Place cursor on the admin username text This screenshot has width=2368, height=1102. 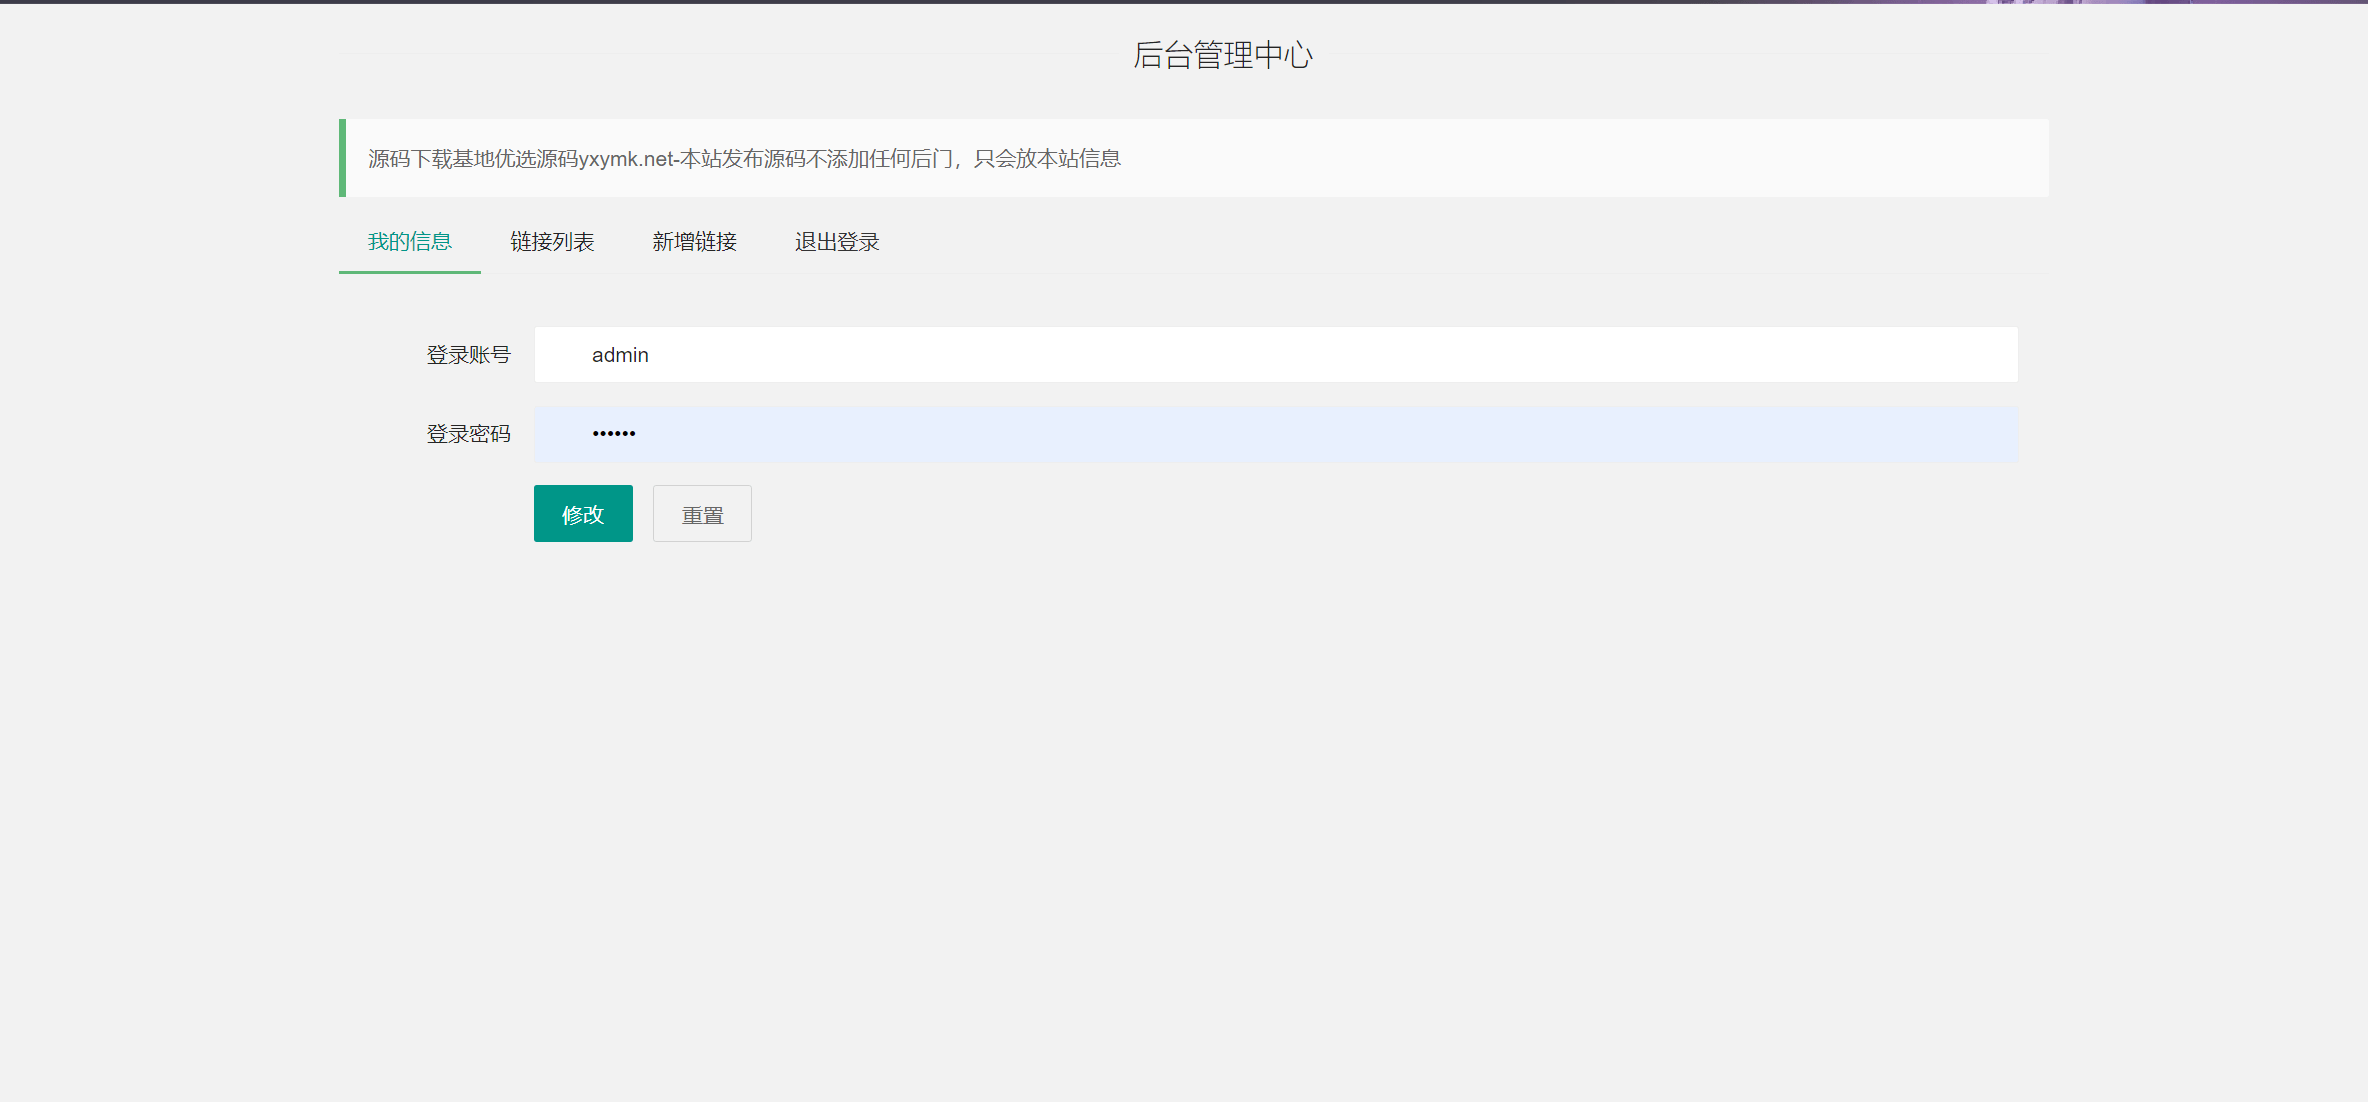[620, 355]
